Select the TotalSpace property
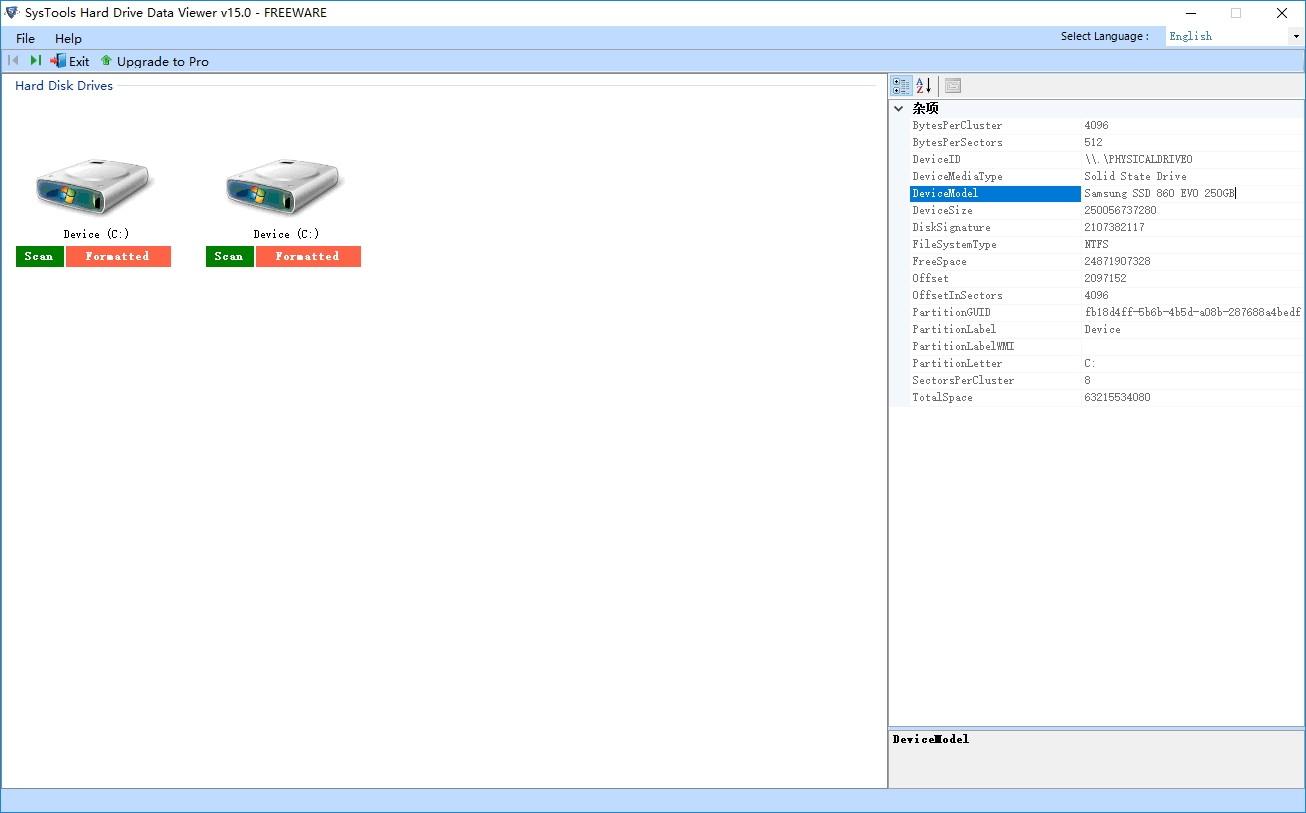This screenshot has width=1306, height=813. coord(942,398)
